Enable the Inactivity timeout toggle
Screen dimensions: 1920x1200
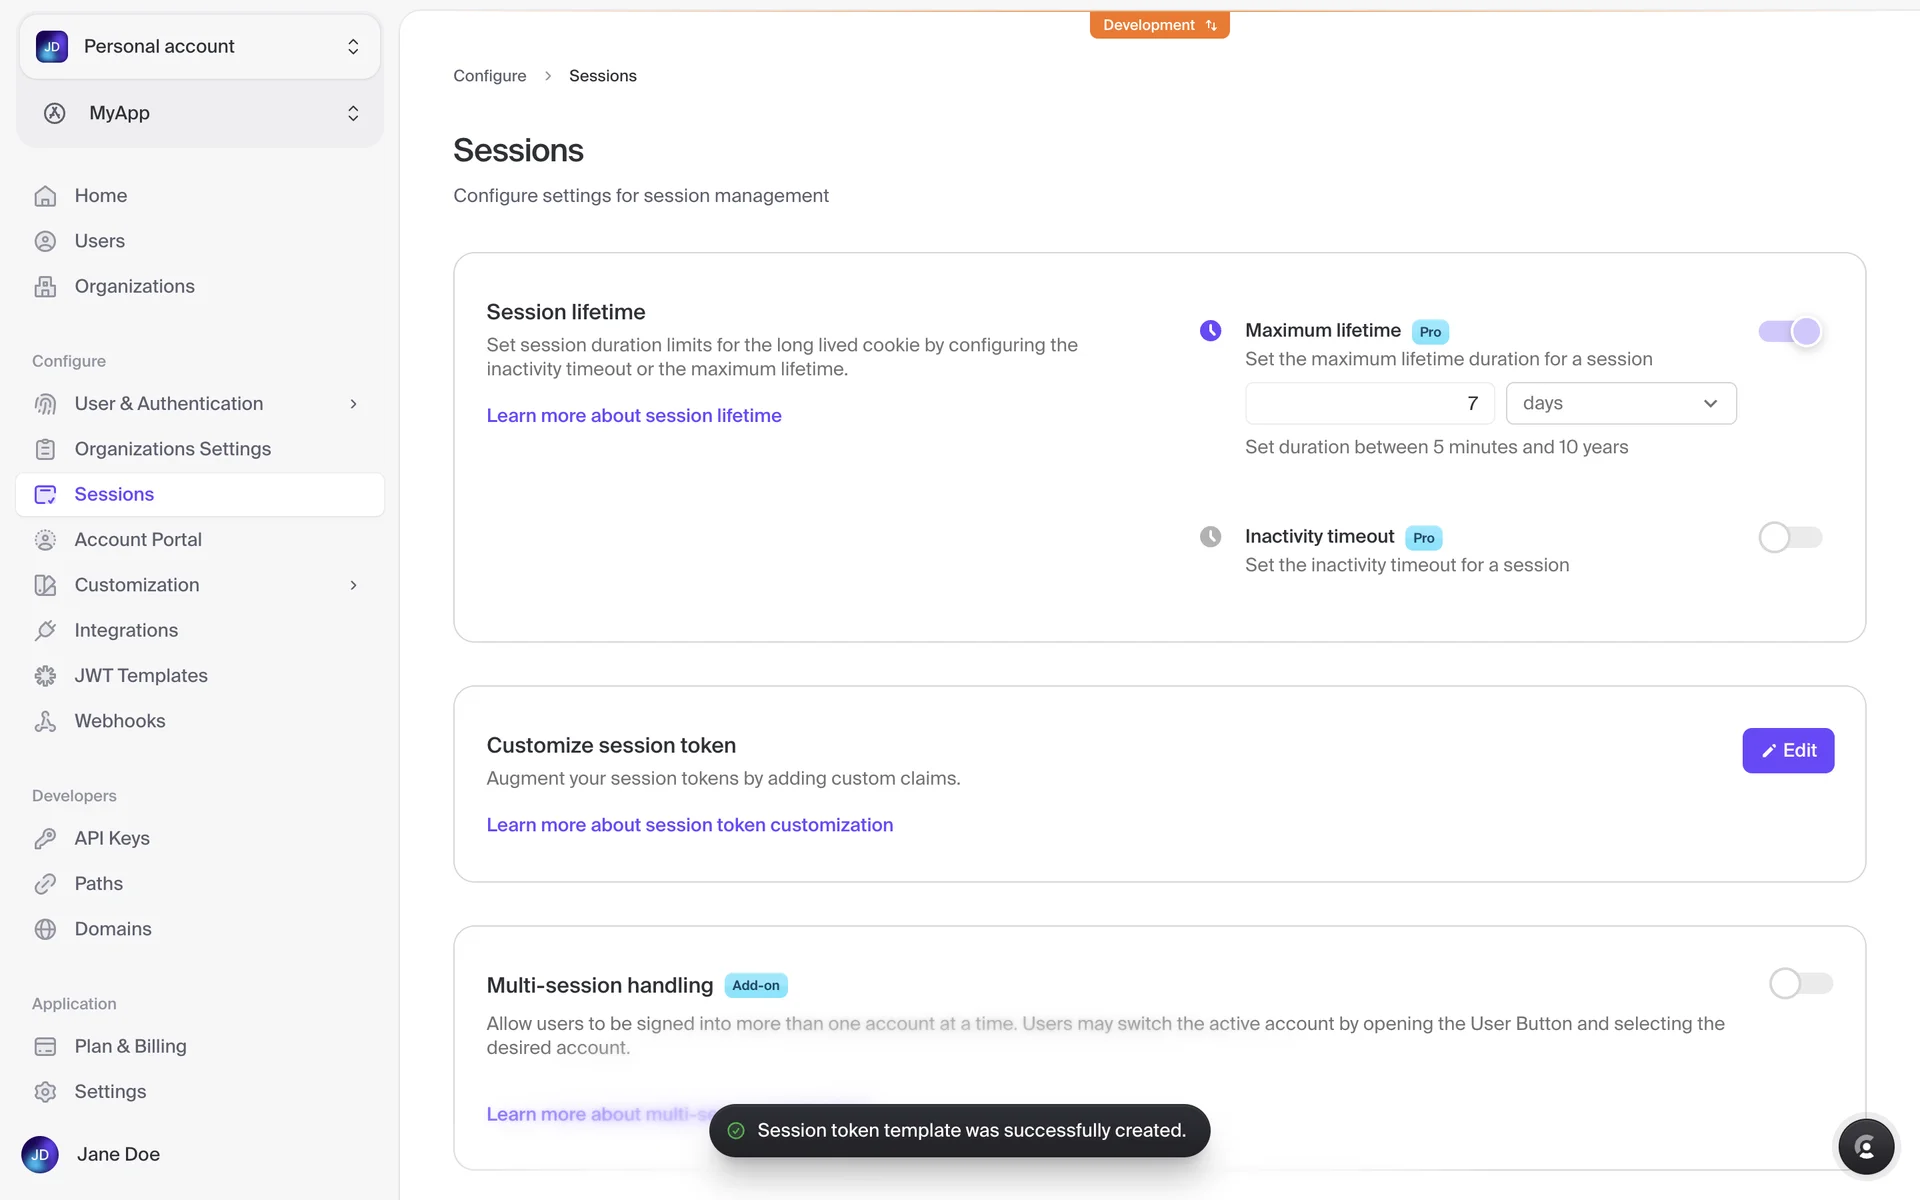click(x=1790, y=537)
